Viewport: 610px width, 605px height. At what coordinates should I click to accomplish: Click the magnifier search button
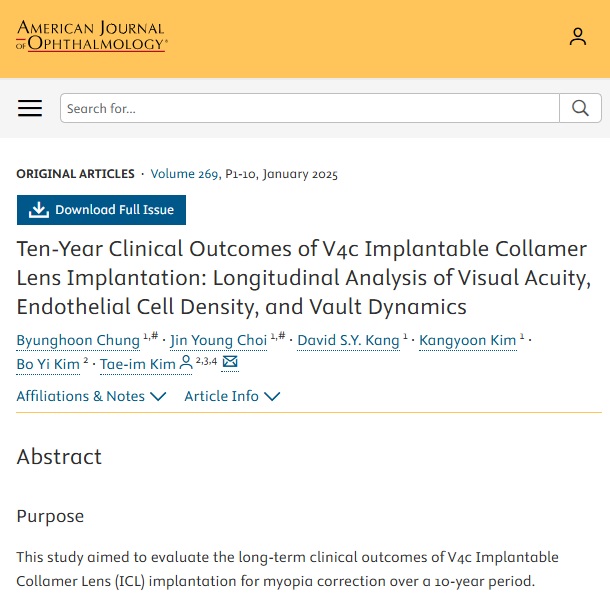point(580,108)
